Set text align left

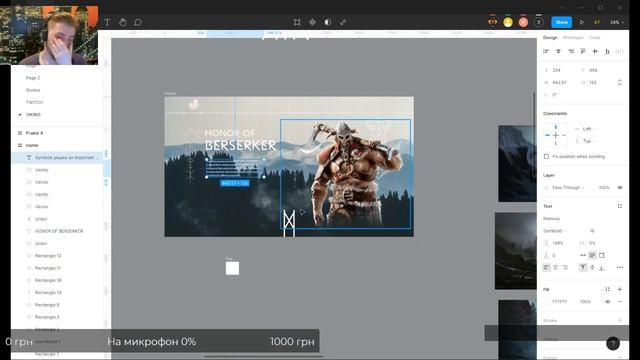pyautogui.click(x=546, y=268)
